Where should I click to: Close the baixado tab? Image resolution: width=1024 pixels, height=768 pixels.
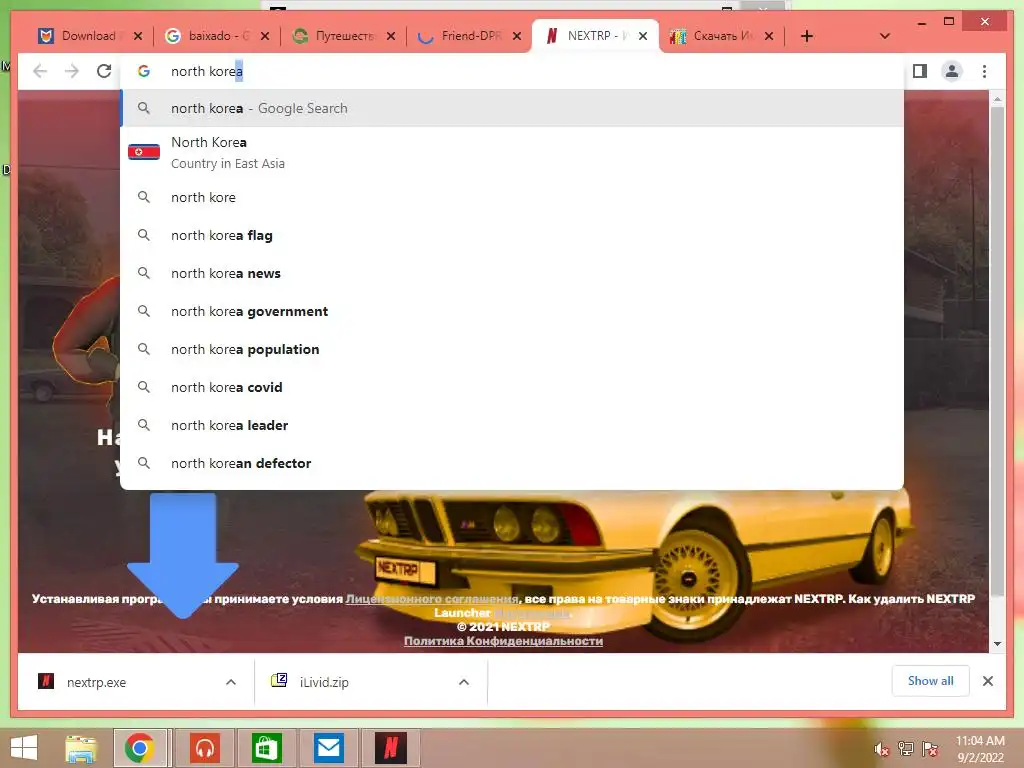(264, 36)
